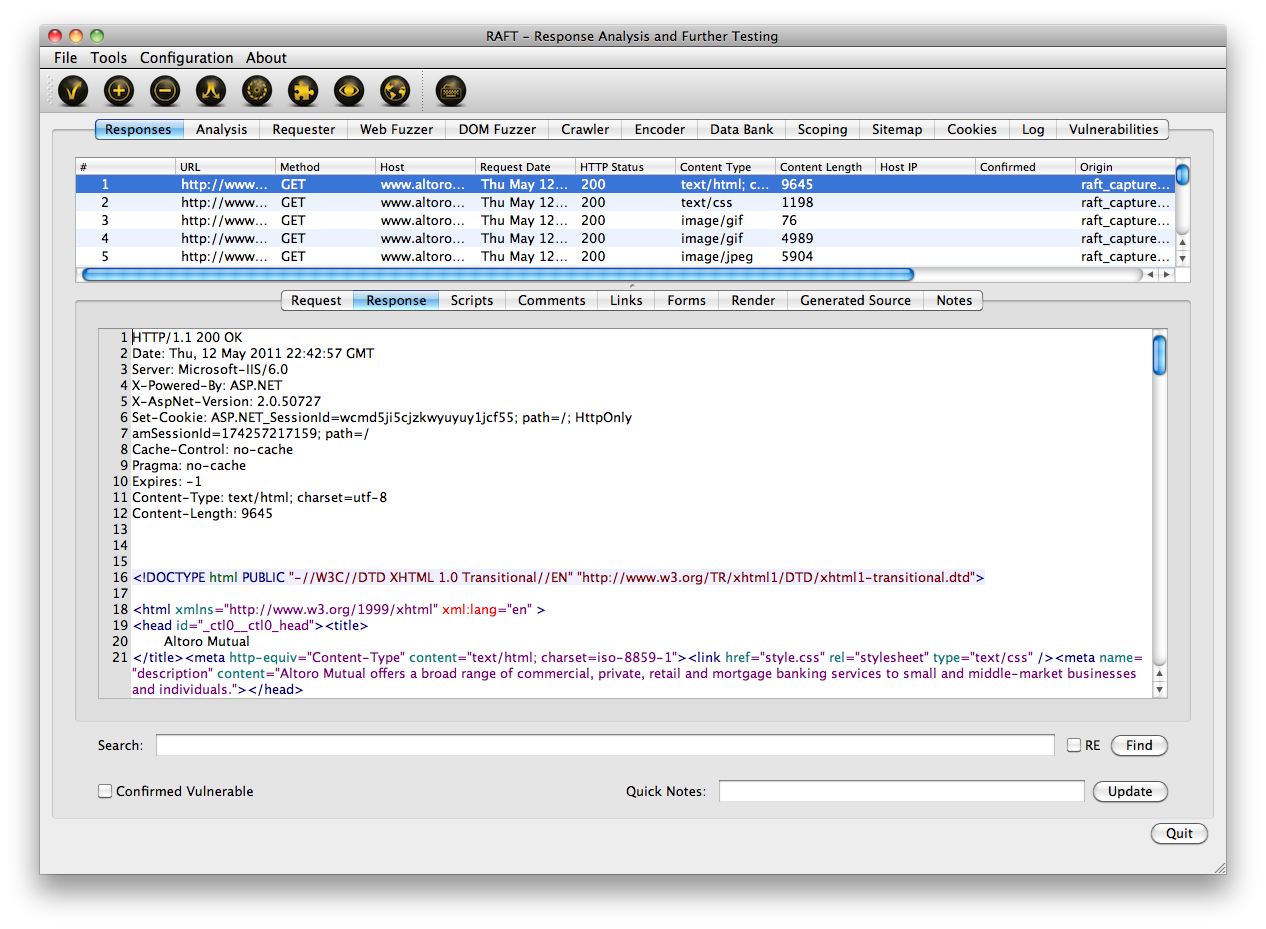Go to the Encoder tab
This screenshot has width=1266, height=929.
click(660, 129)
